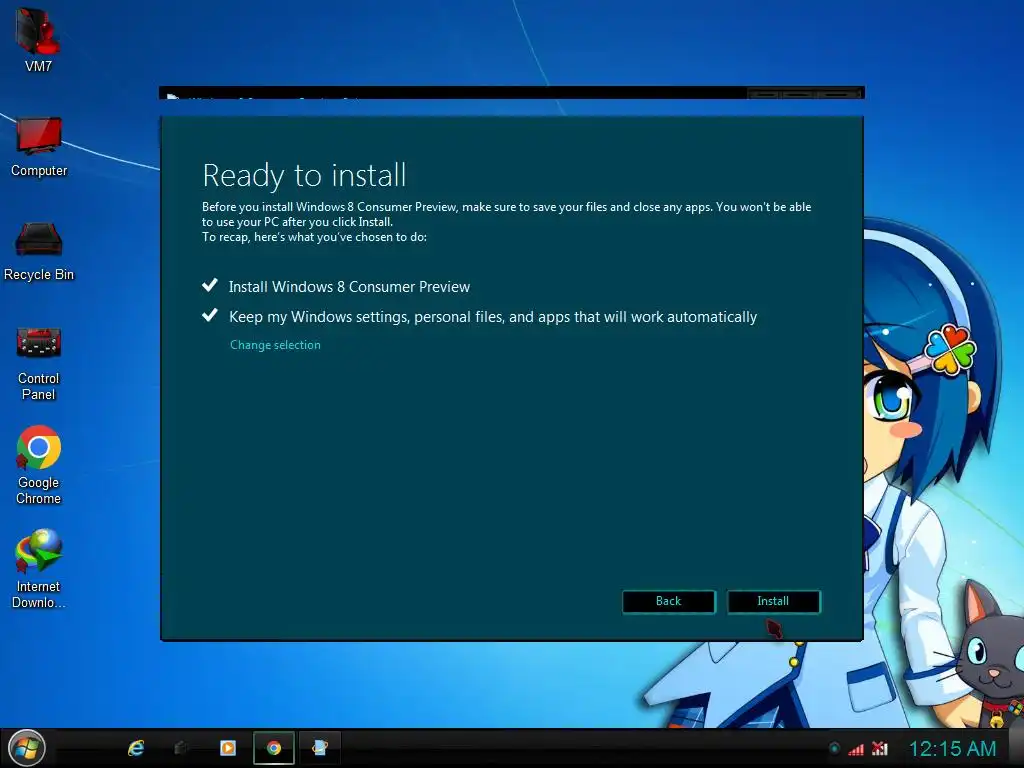Open the VM7 desktop icon
Viewport: 1024px width, 768px height.
[38, 38]
